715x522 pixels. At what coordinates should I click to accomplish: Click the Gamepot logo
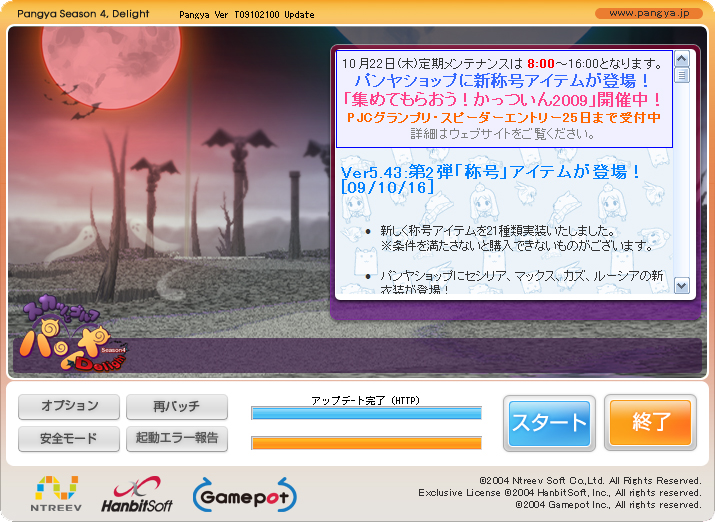pyautogui.click(x=245, y=495)
